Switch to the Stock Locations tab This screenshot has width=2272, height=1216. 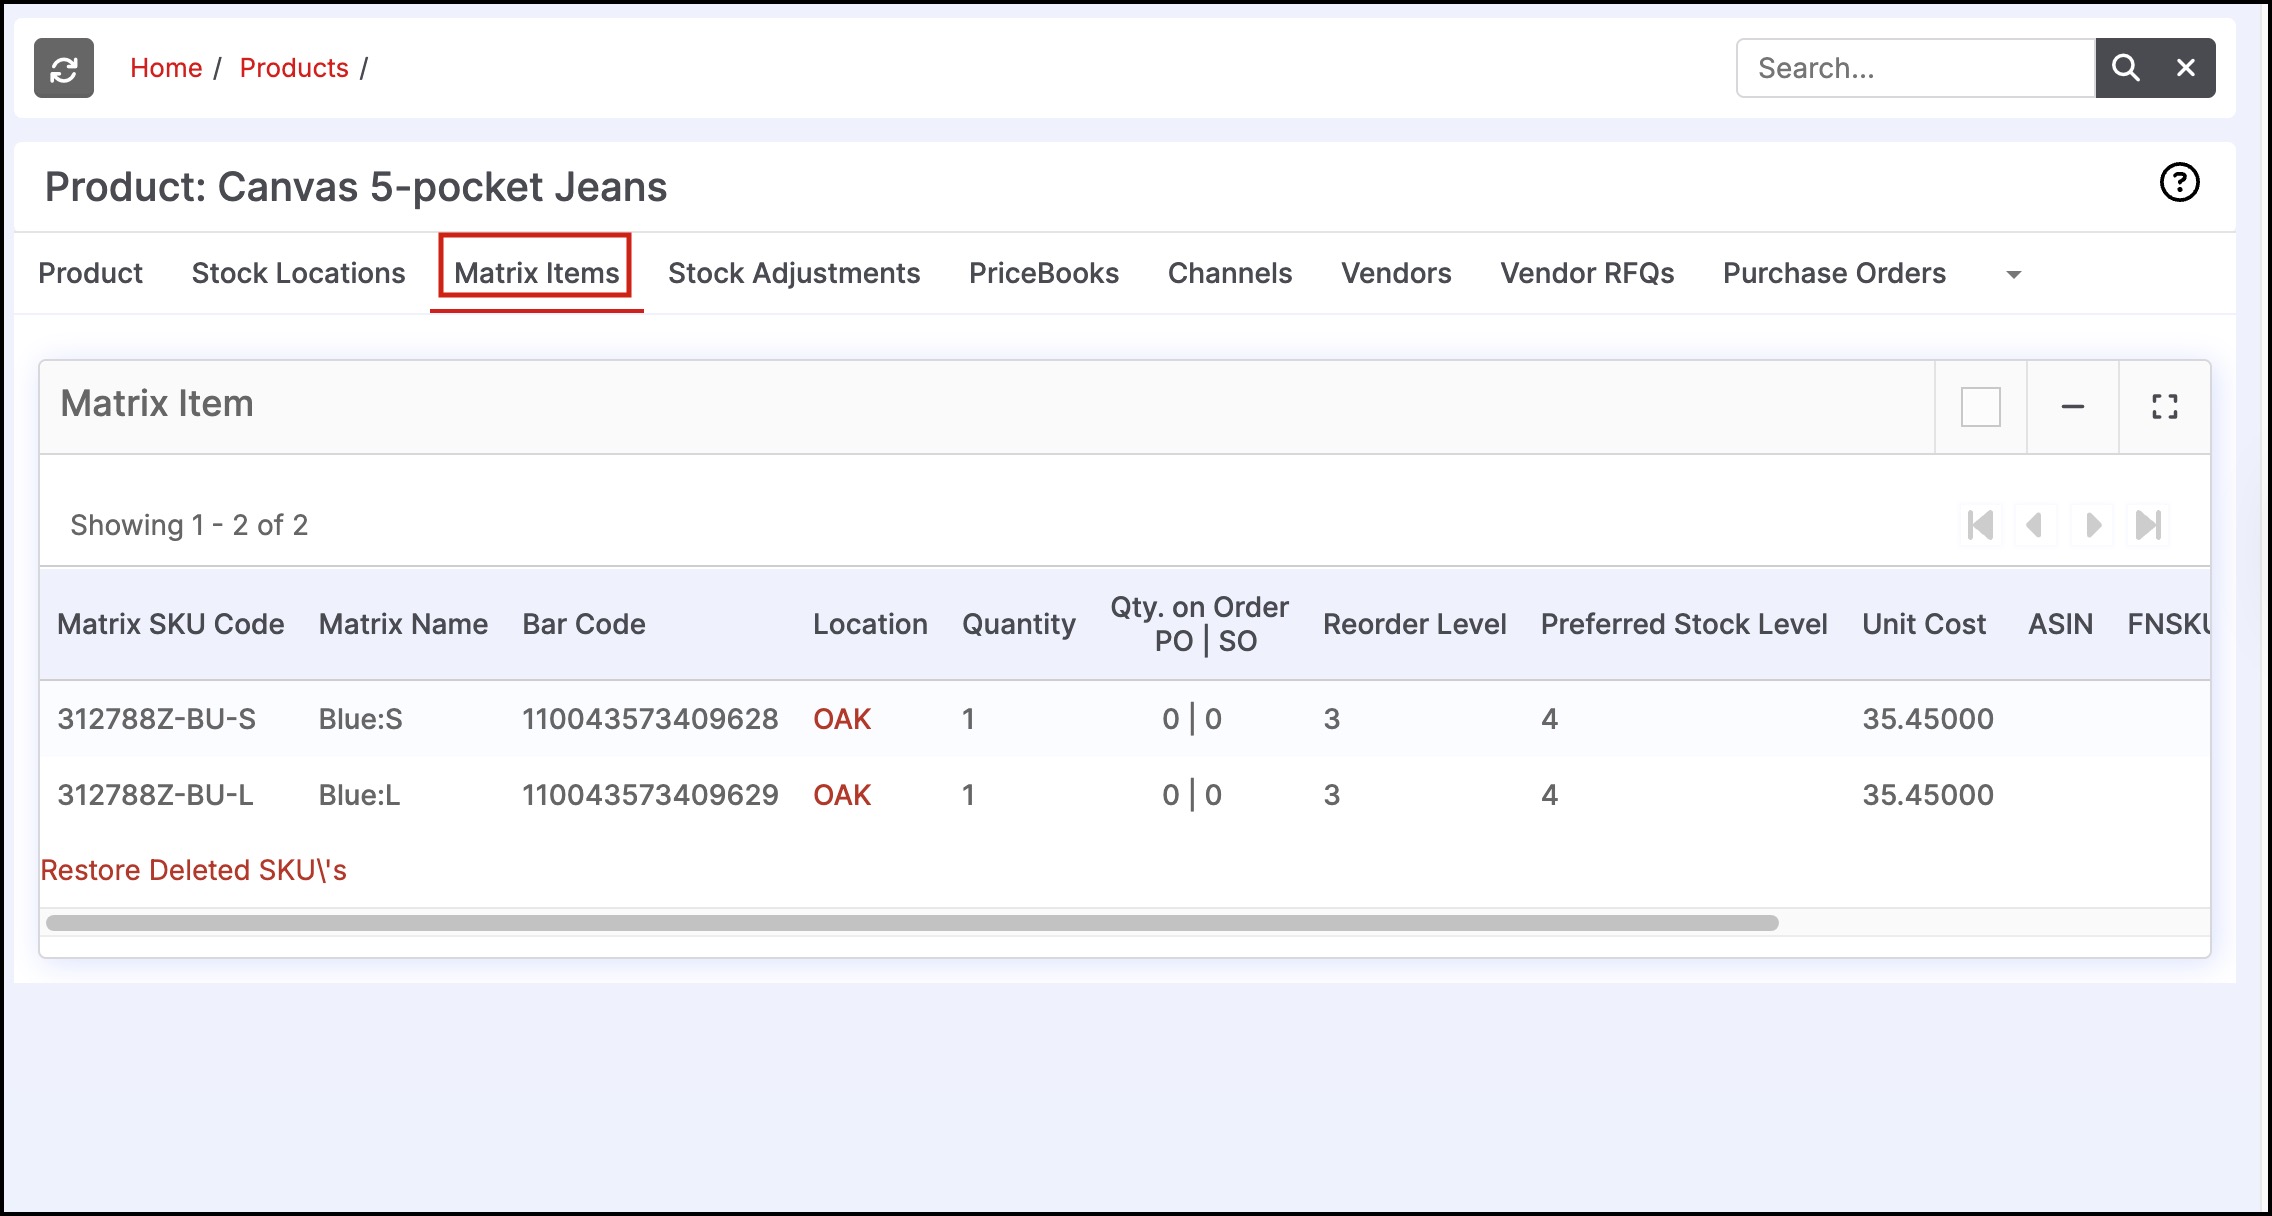coord(298,273)
